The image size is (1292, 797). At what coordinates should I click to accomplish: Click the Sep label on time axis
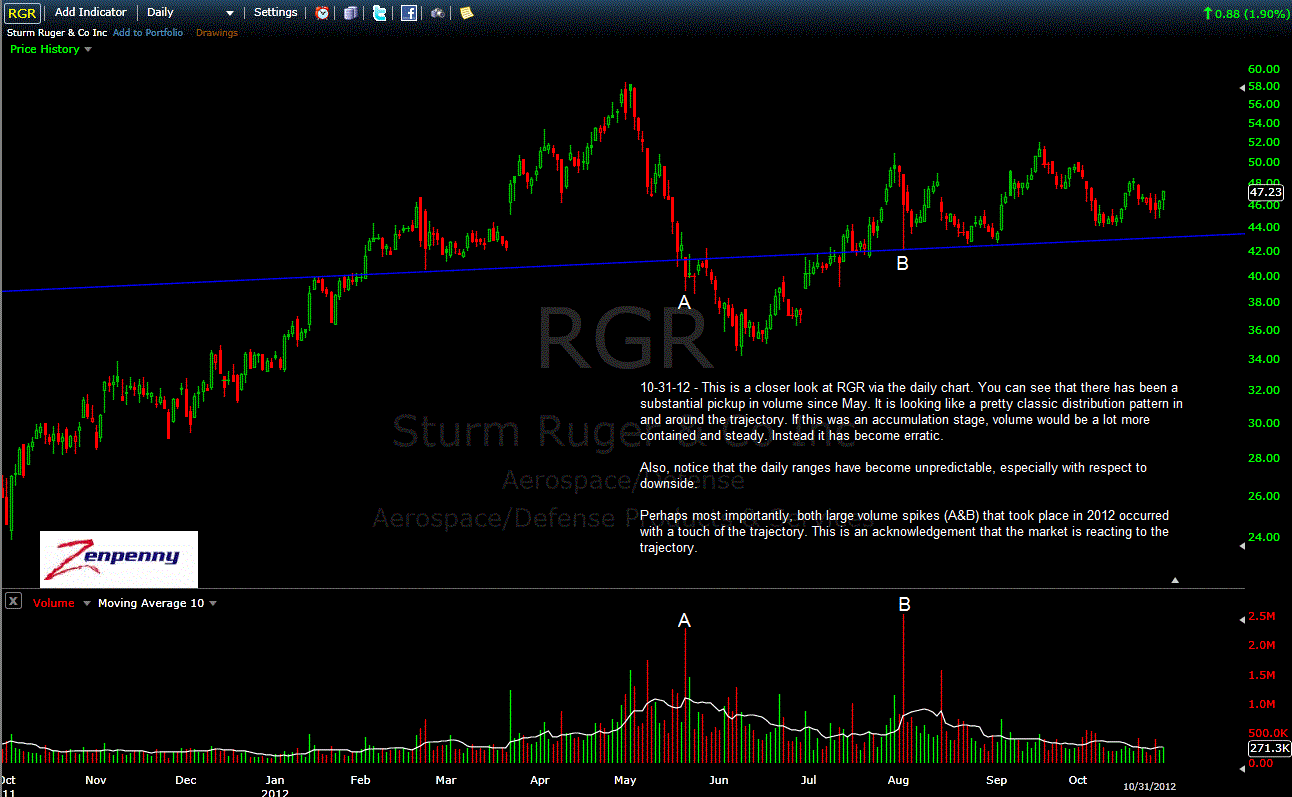[x=996, y=779]
